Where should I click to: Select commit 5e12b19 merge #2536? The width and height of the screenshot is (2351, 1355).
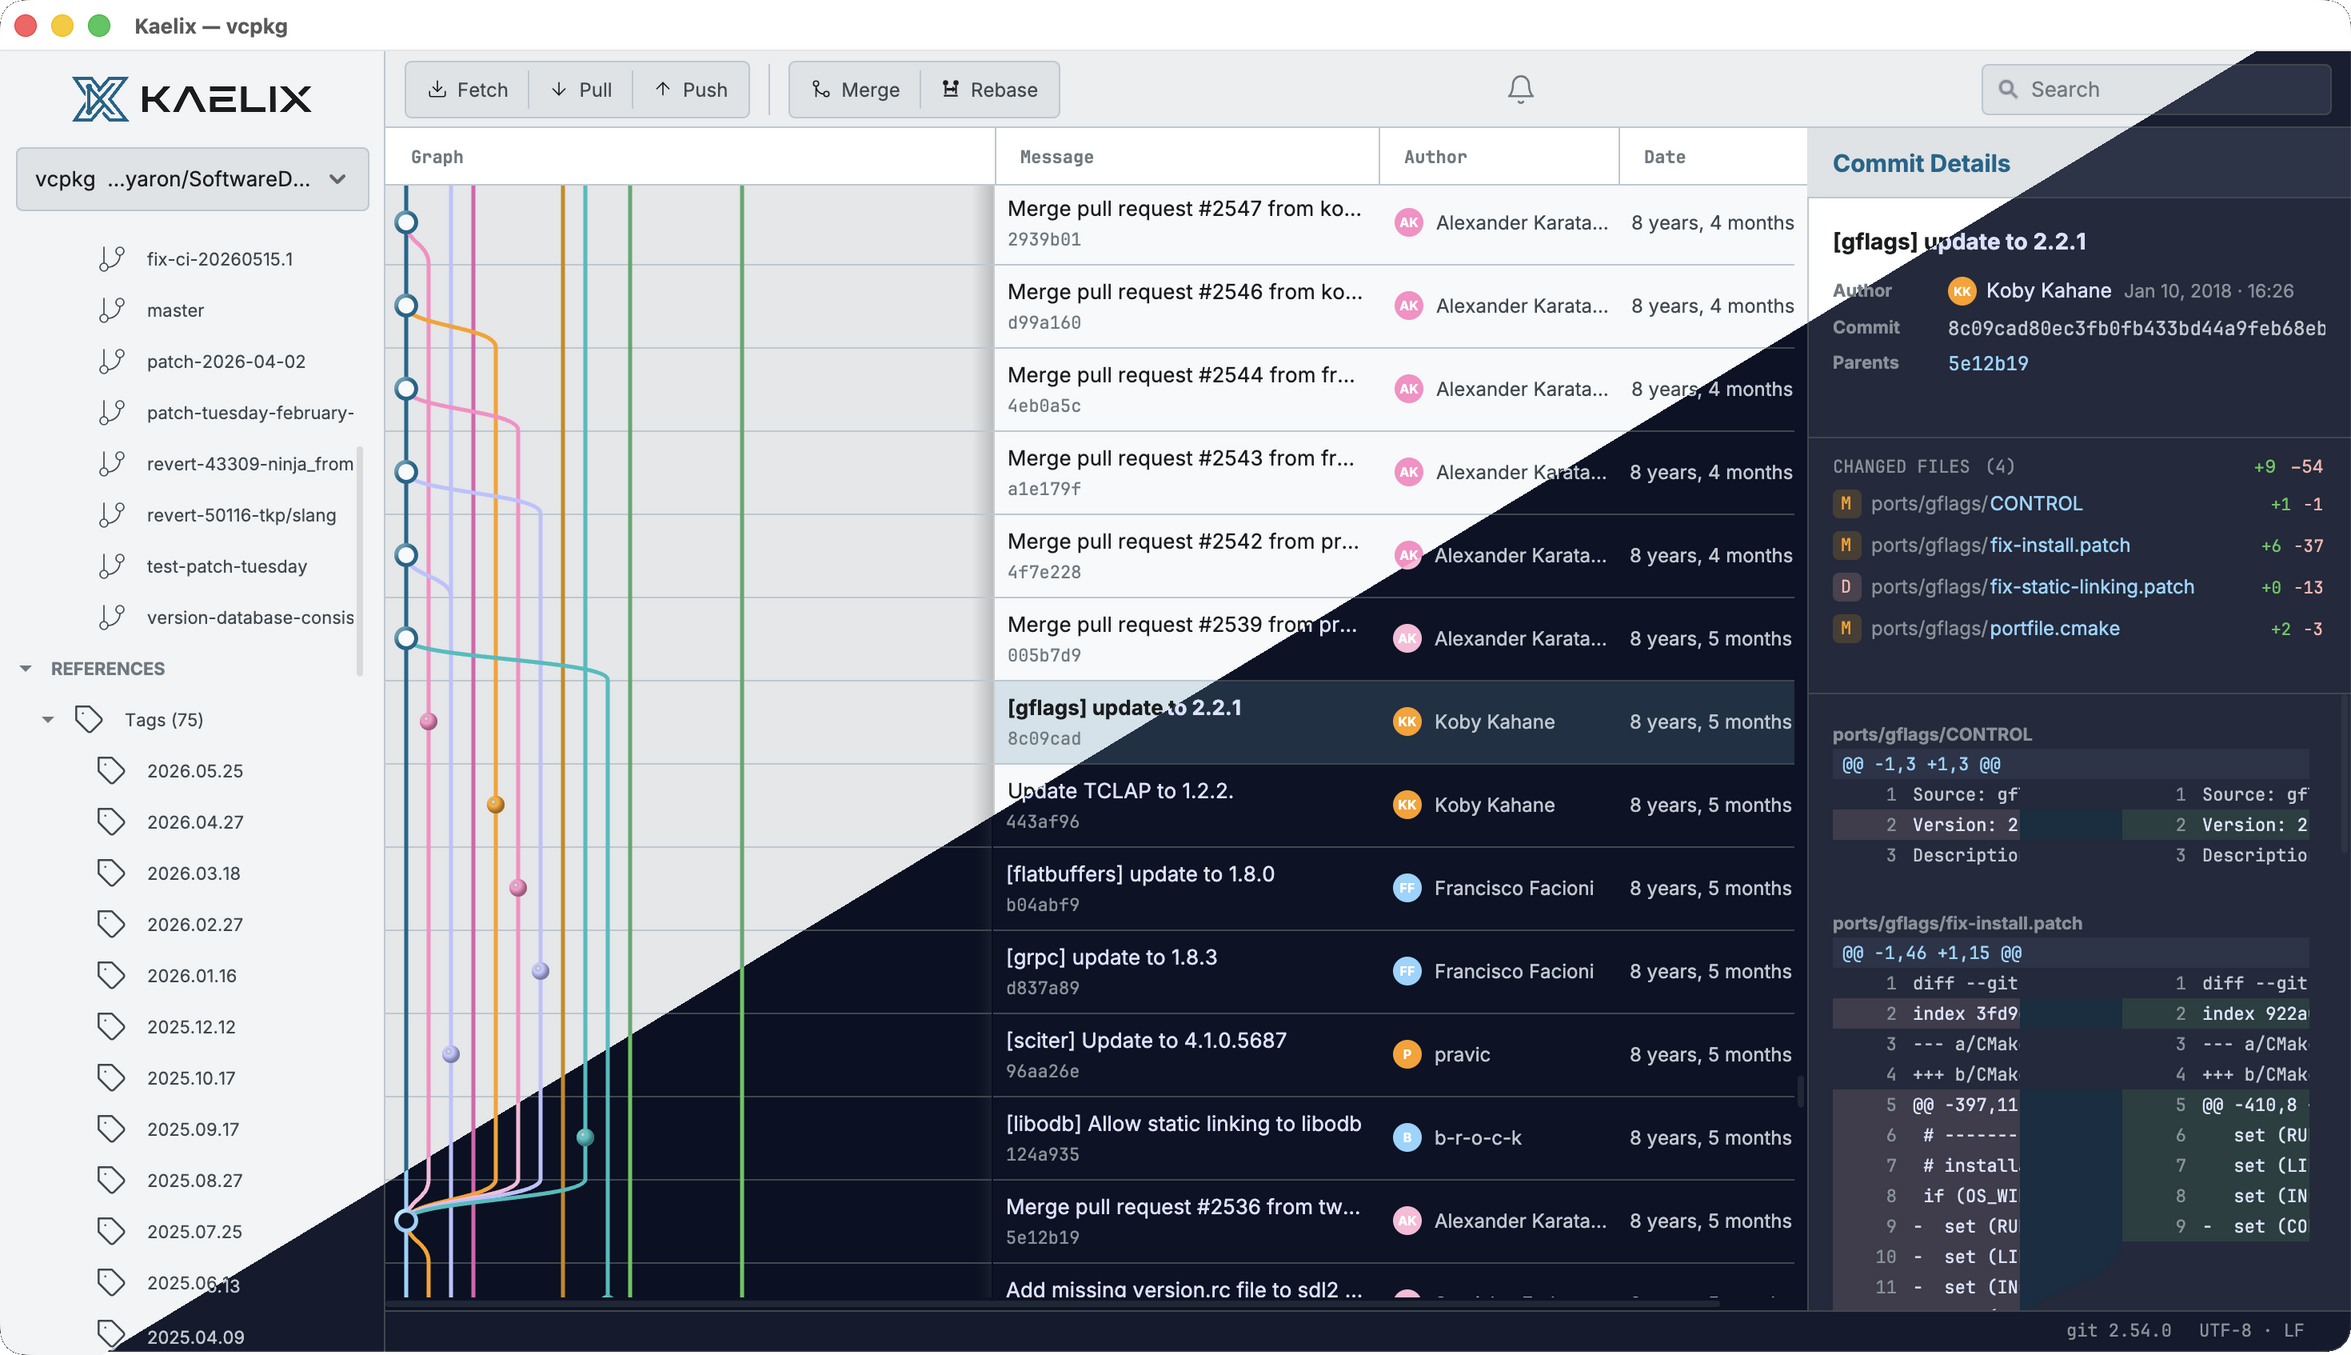click(1394, 1220)
